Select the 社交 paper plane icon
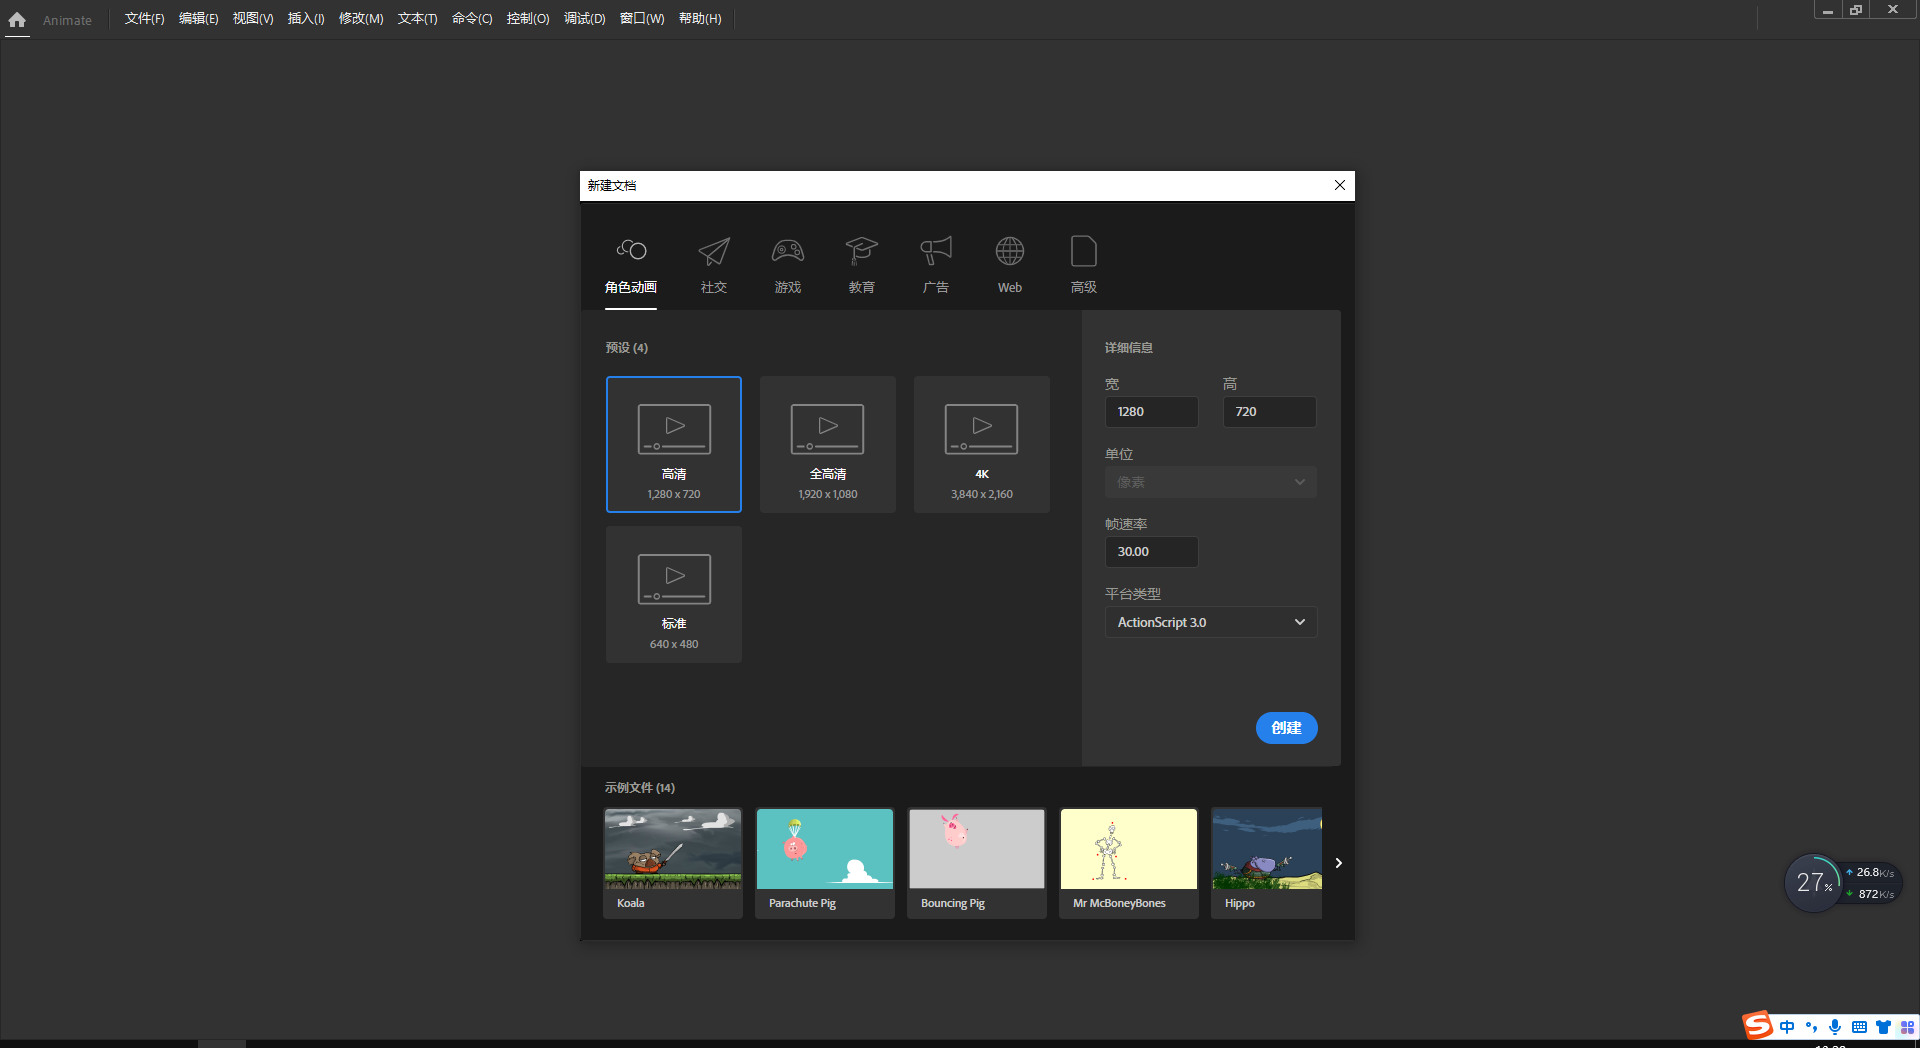The image size is (1920, 1048). [x=714, y=251]
